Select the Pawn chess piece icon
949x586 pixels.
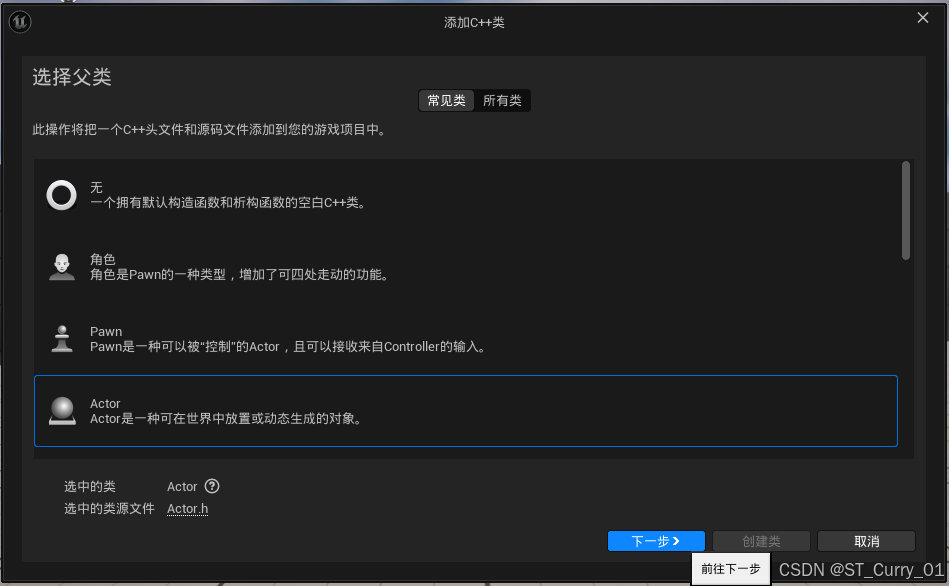pos(62,339)
